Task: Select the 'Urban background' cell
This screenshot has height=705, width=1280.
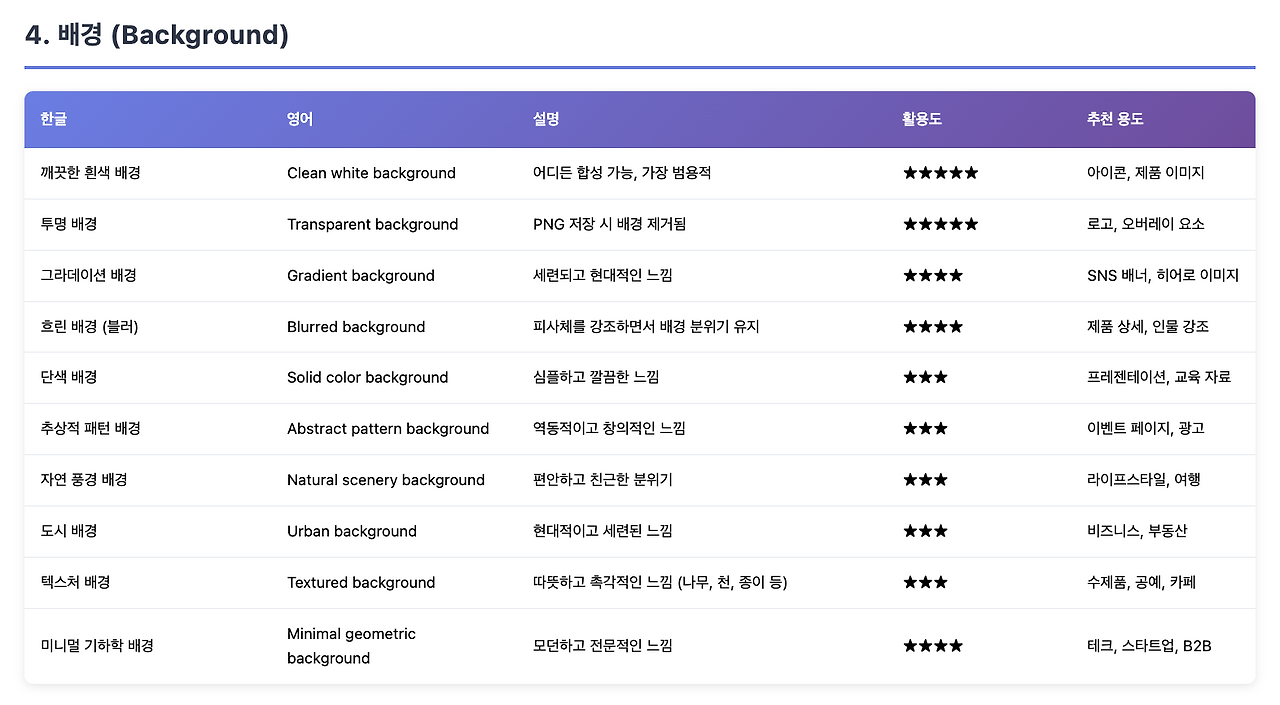Action: click(352, 531)
